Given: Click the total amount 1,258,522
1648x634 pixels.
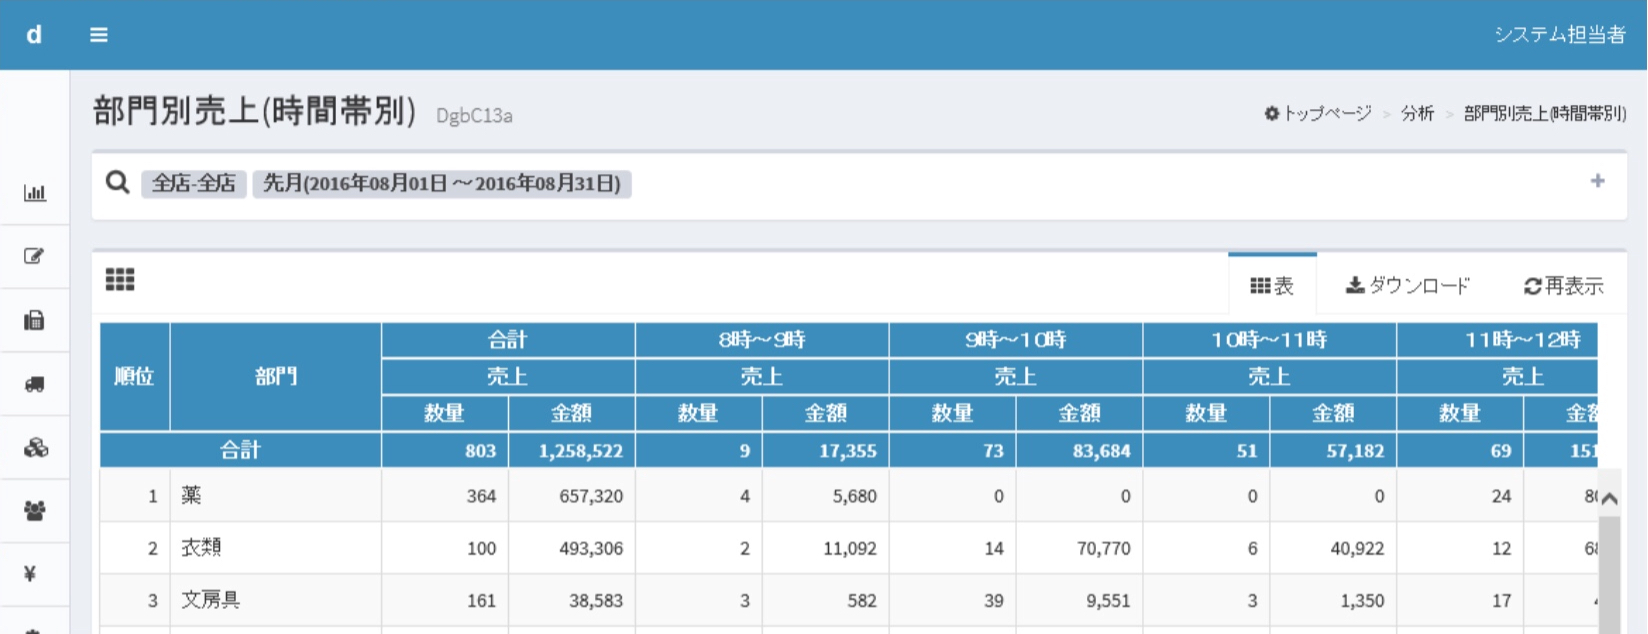Looking at the screenshot, I should pyautogui.click(x=581, y=451).
